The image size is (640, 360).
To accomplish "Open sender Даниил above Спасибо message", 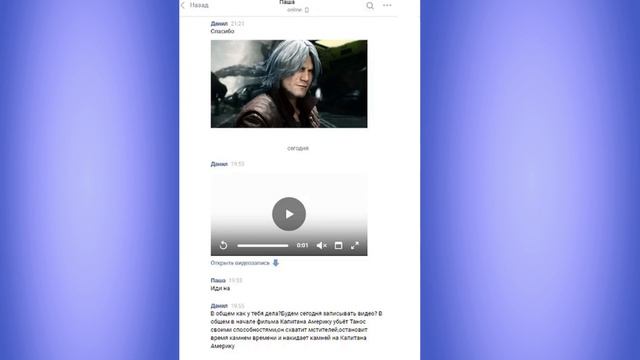I will 219,24.
